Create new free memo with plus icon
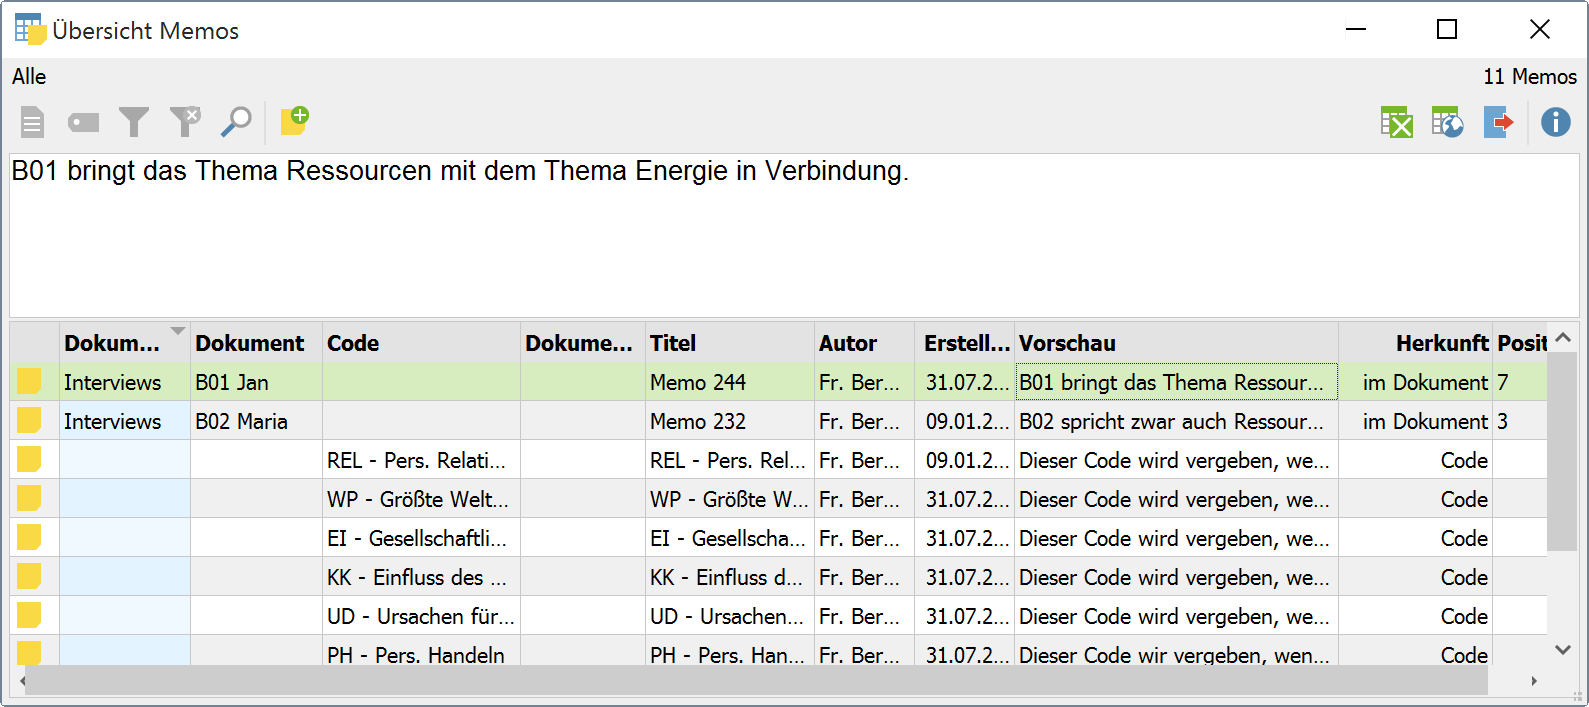The height and width of the screenshot is (707, 1589). [294, 121]
